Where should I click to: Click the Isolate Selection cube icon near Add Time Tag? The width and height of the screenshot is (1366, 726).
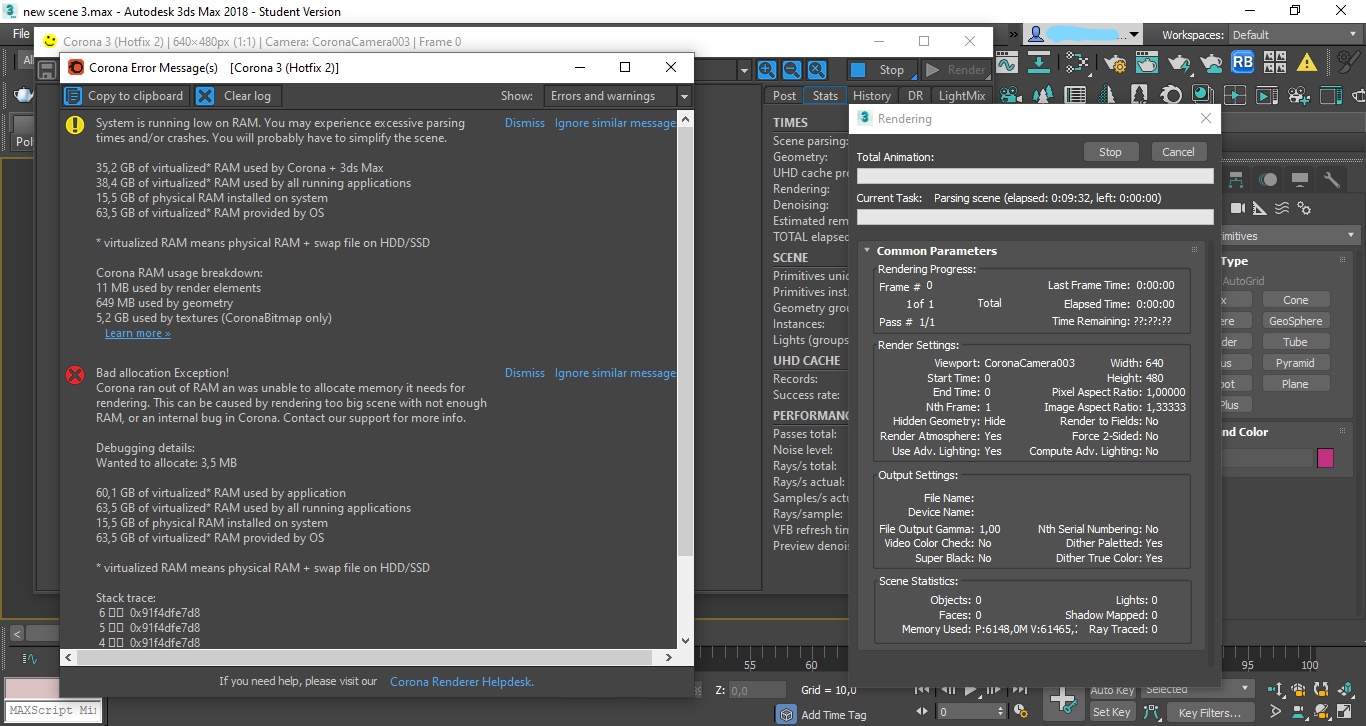pyautogui.click(x=787, y=714)
